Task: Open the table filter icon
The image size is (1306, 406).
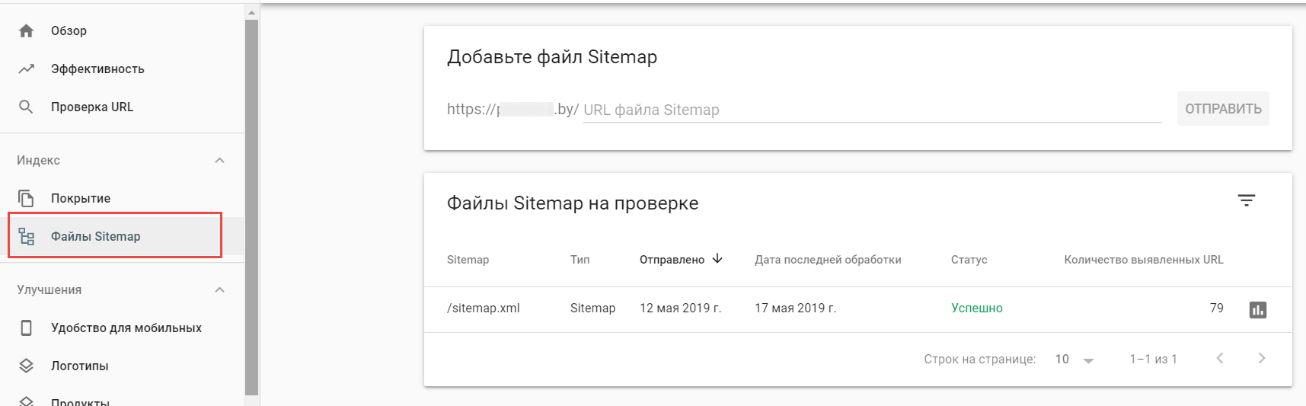Action: (1246, 203)
